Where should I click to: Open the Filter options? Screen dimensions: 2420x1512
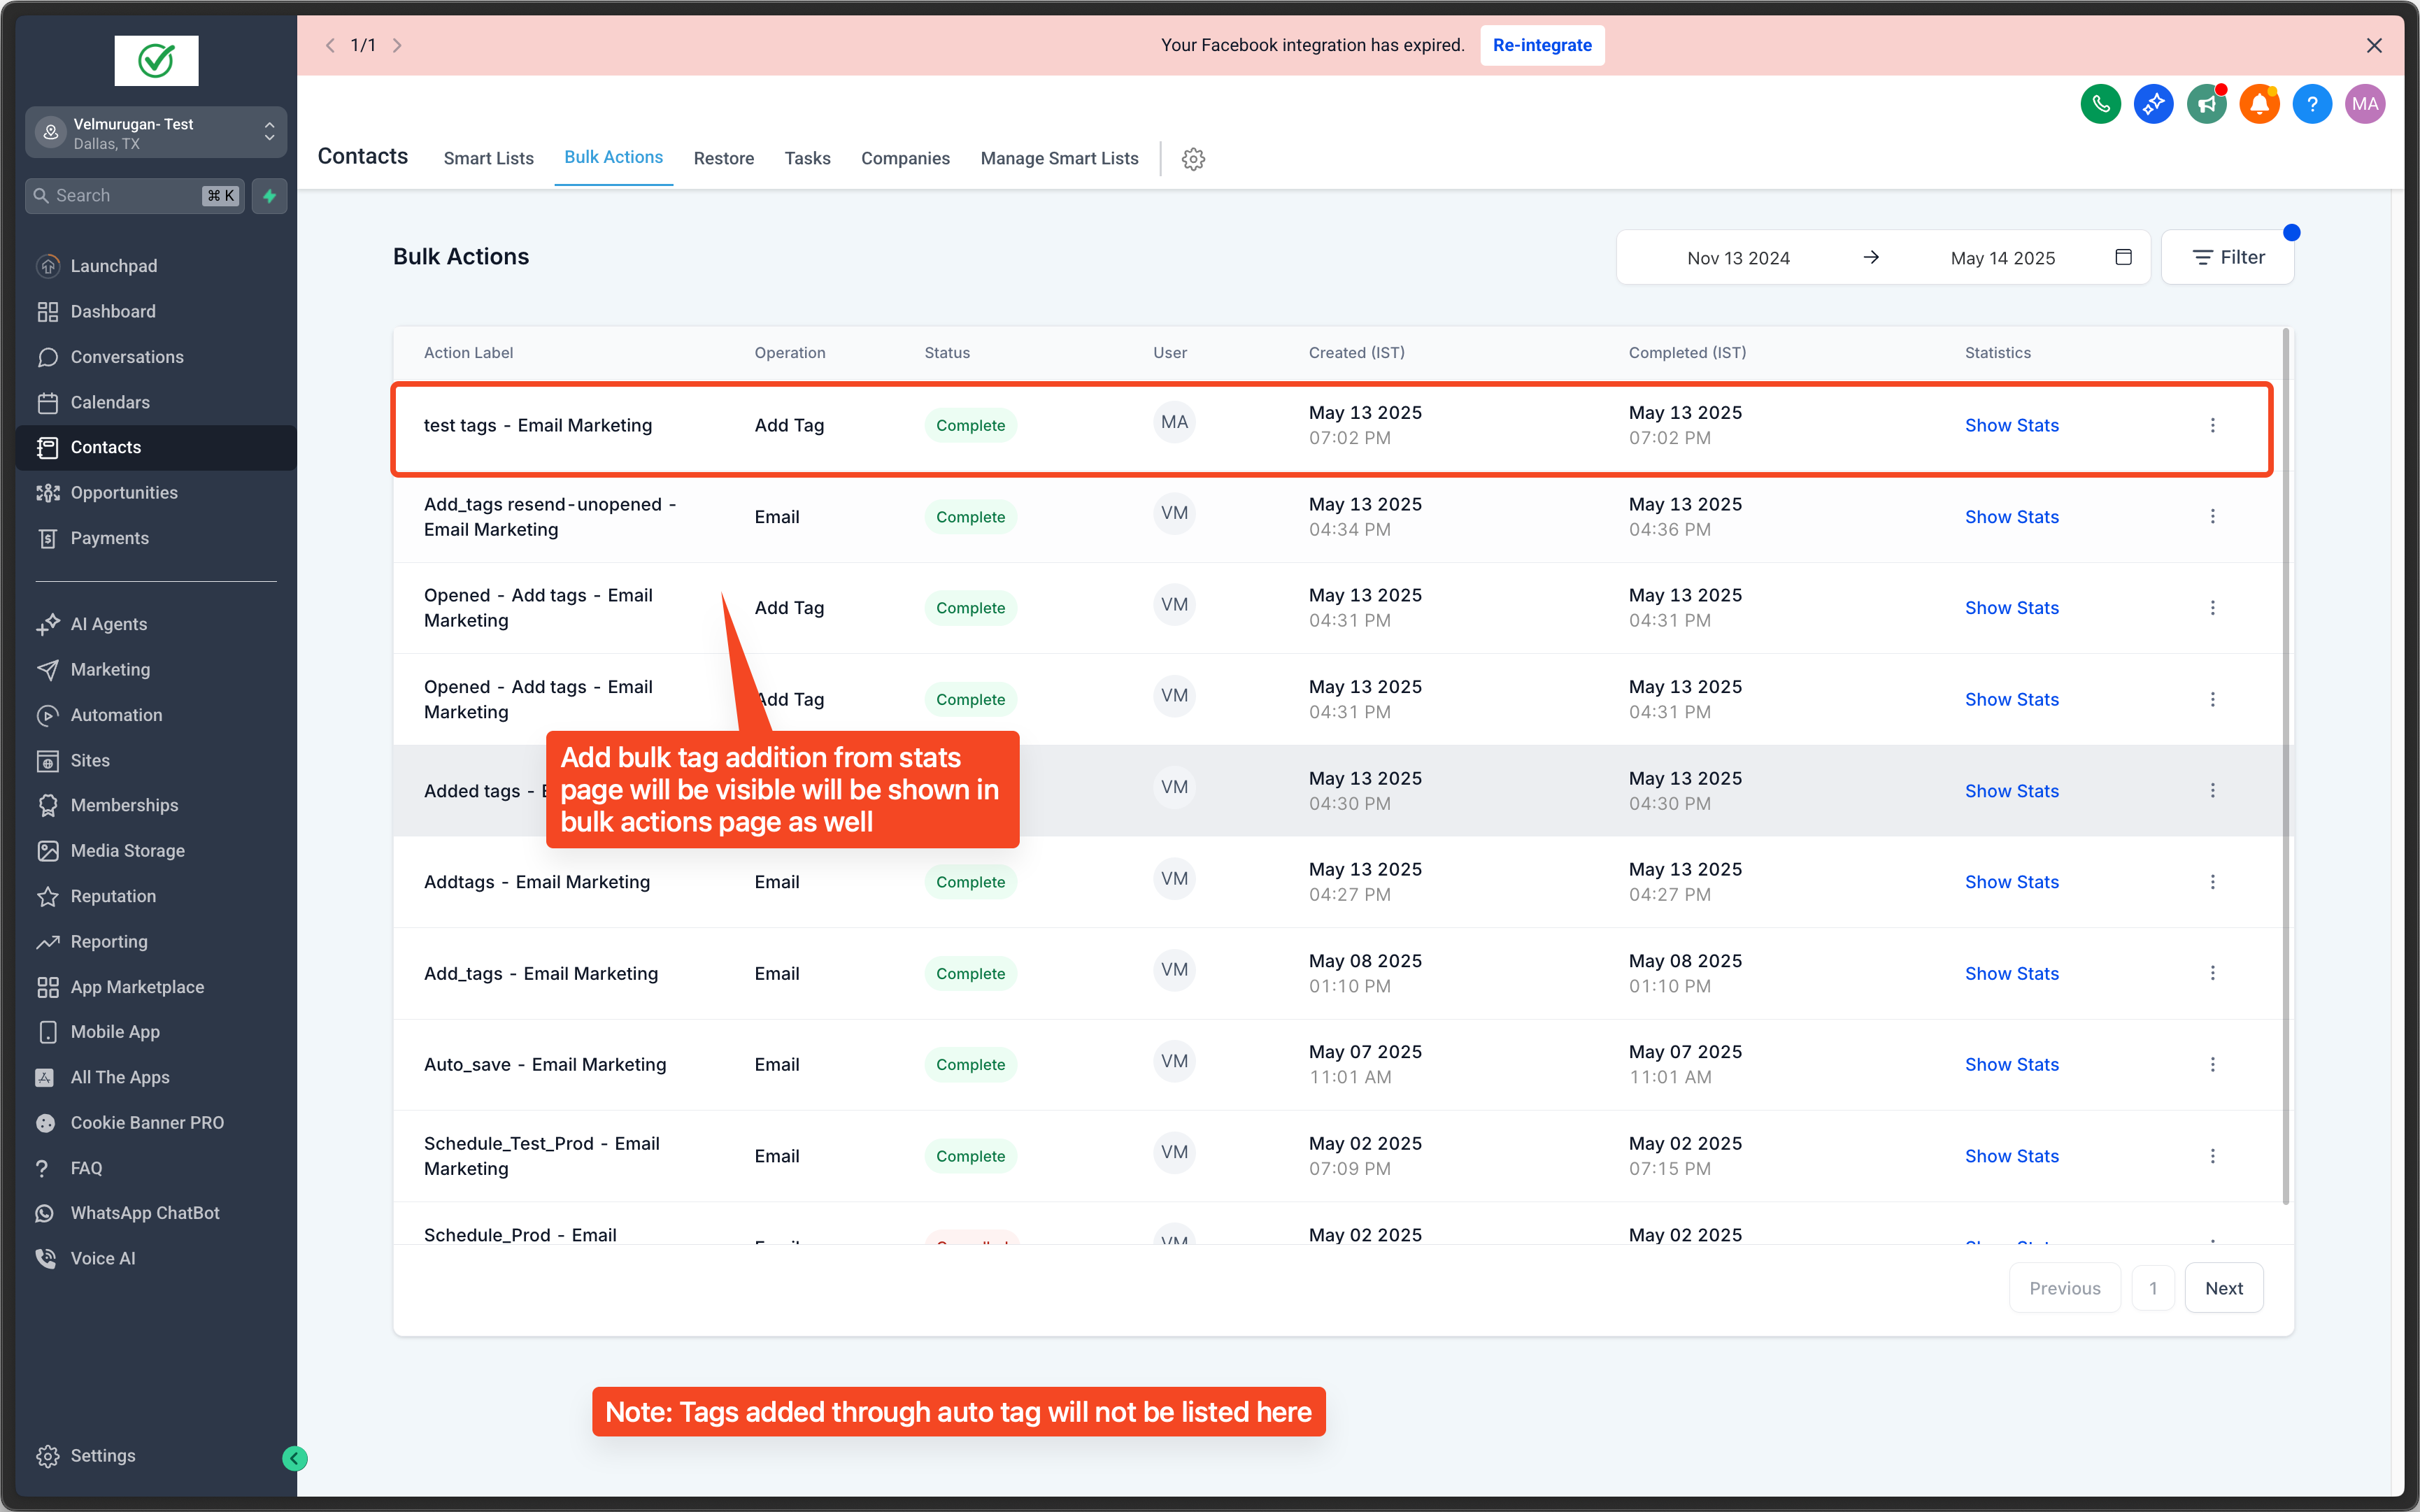[2228, 258]
